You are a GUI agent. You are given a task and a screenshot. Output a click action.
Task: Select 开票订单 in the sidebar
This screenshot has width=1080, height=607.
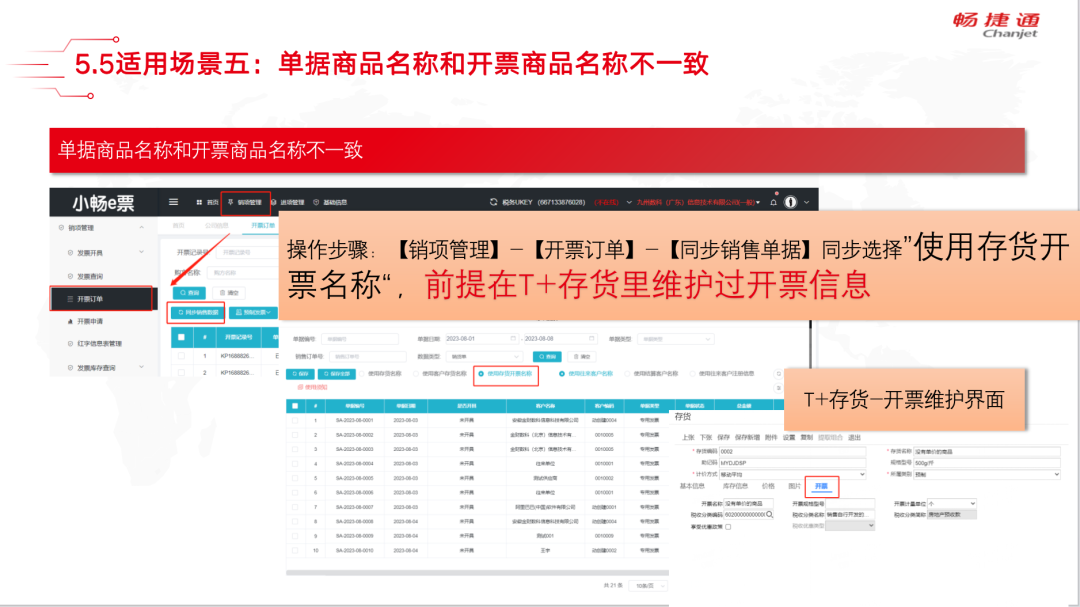pyautogui.click(x=101, y=299)
